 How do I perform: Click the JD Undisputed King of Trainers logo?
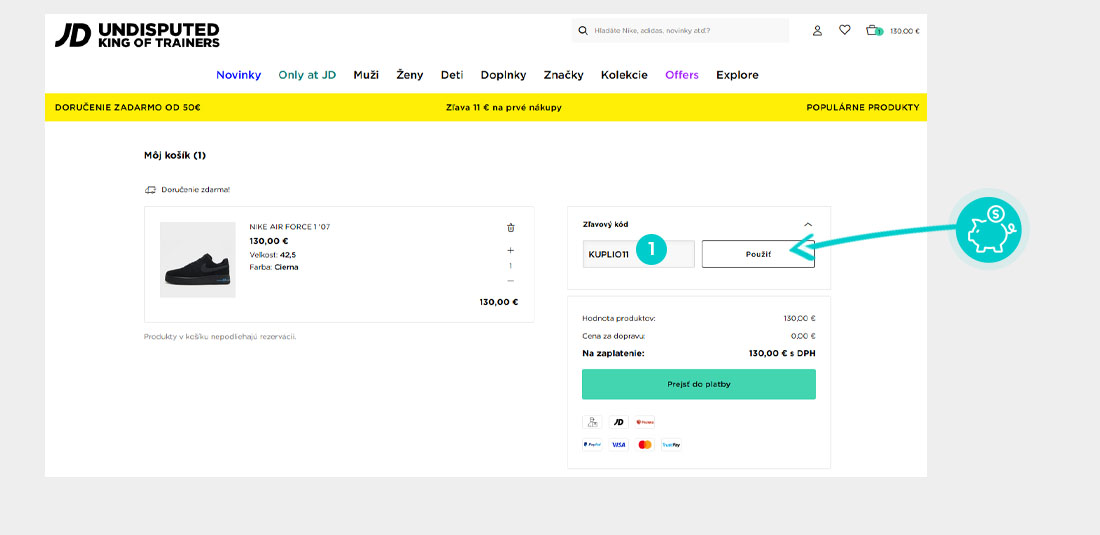(x=138, y=34)
